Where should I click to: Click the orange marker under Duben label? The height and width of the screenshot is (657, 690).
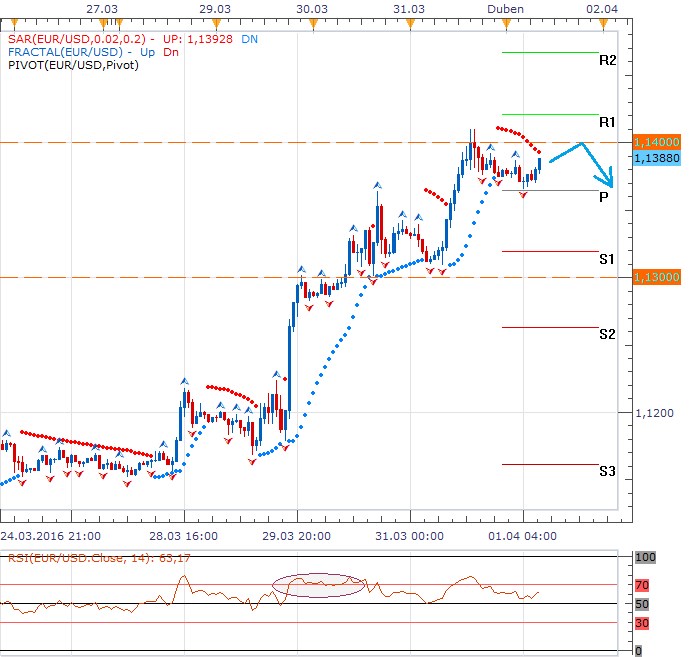coord(504,21)
